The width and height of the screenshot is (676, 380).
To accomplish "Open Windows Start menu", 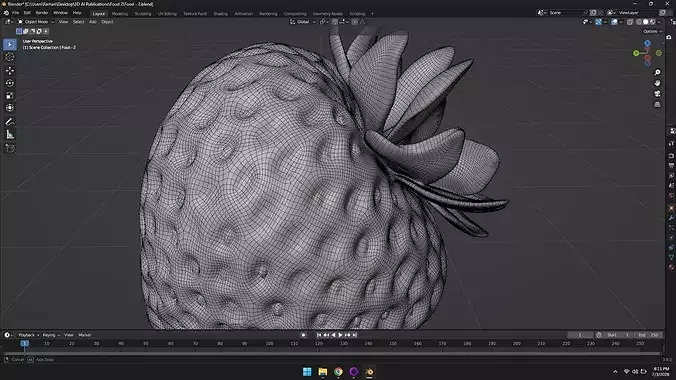I will pyautogui.click(x=307, y=372).
